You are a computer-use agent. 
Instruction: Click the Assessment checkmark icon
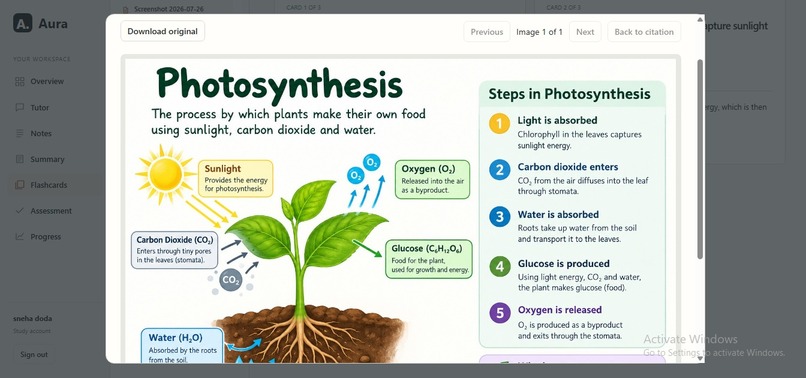pos(20,211)
